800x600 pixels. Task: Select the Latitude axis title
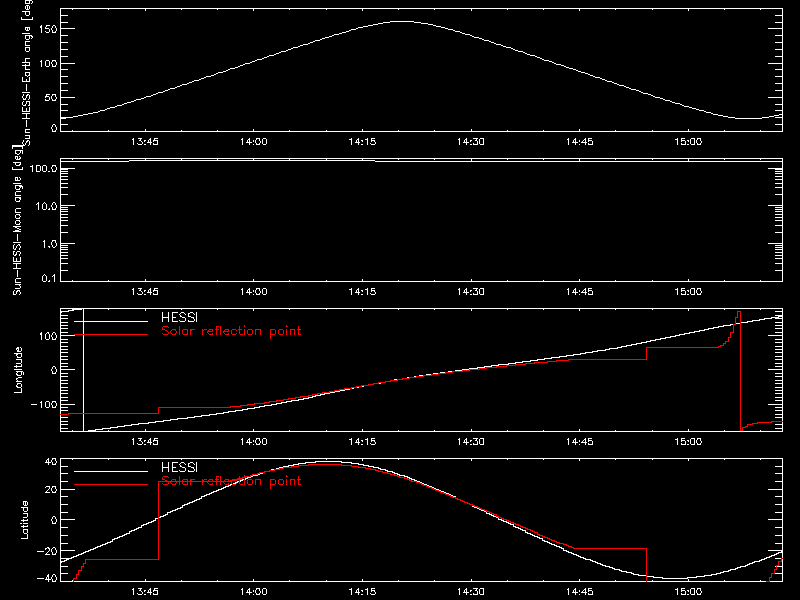[x=24, y=520]
